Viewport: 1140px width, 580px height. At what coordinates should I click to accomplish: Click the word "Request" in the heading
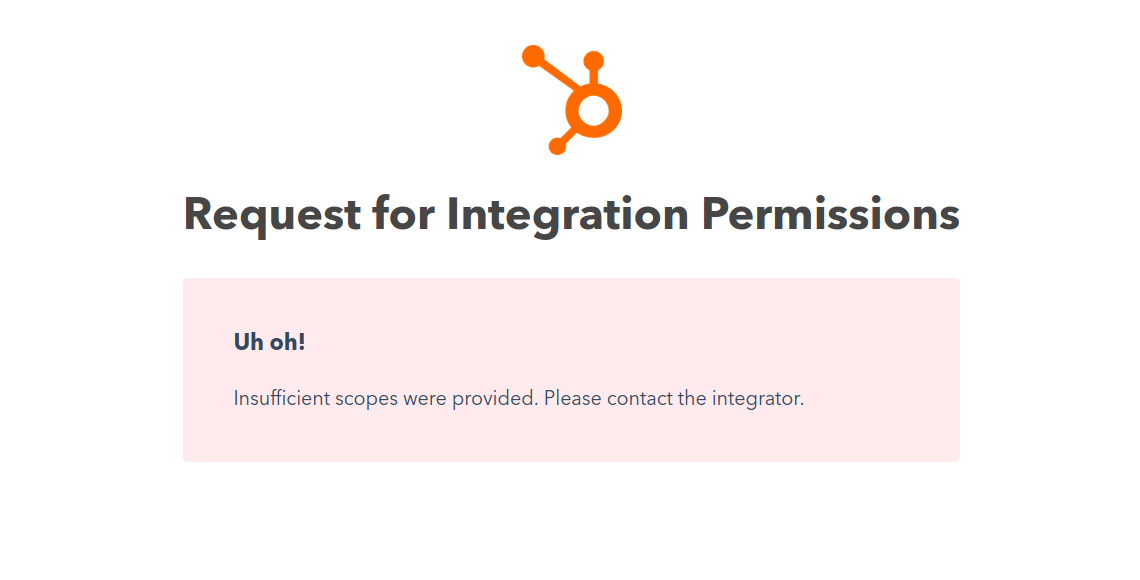click(272, 214)
